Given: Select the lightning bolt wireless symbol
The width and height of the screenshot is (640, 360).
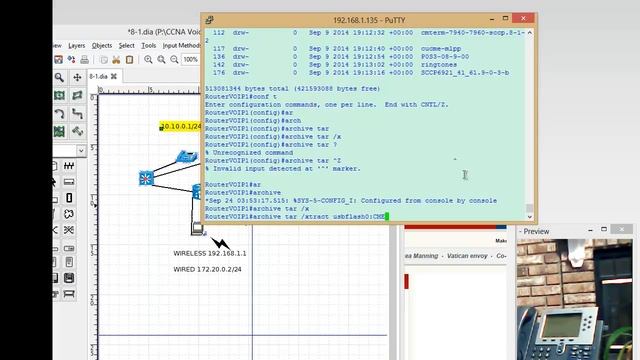Looking at the screenshot, I should click(x=220, y=244).
